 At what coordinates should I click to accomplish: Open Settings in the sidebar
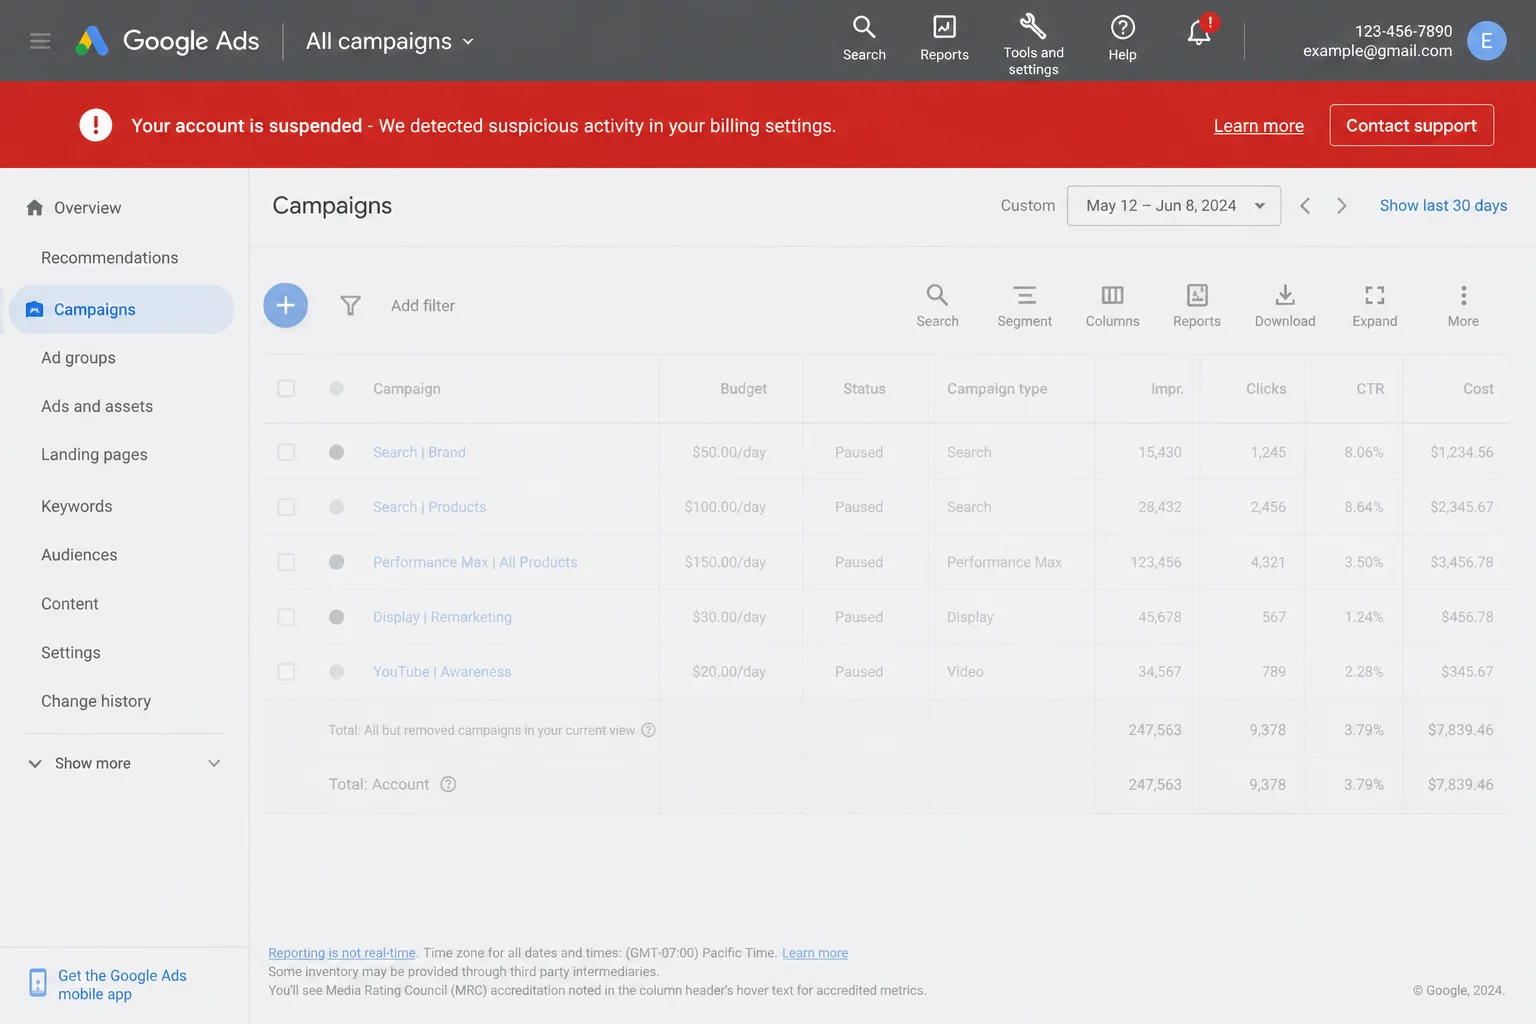71,653
